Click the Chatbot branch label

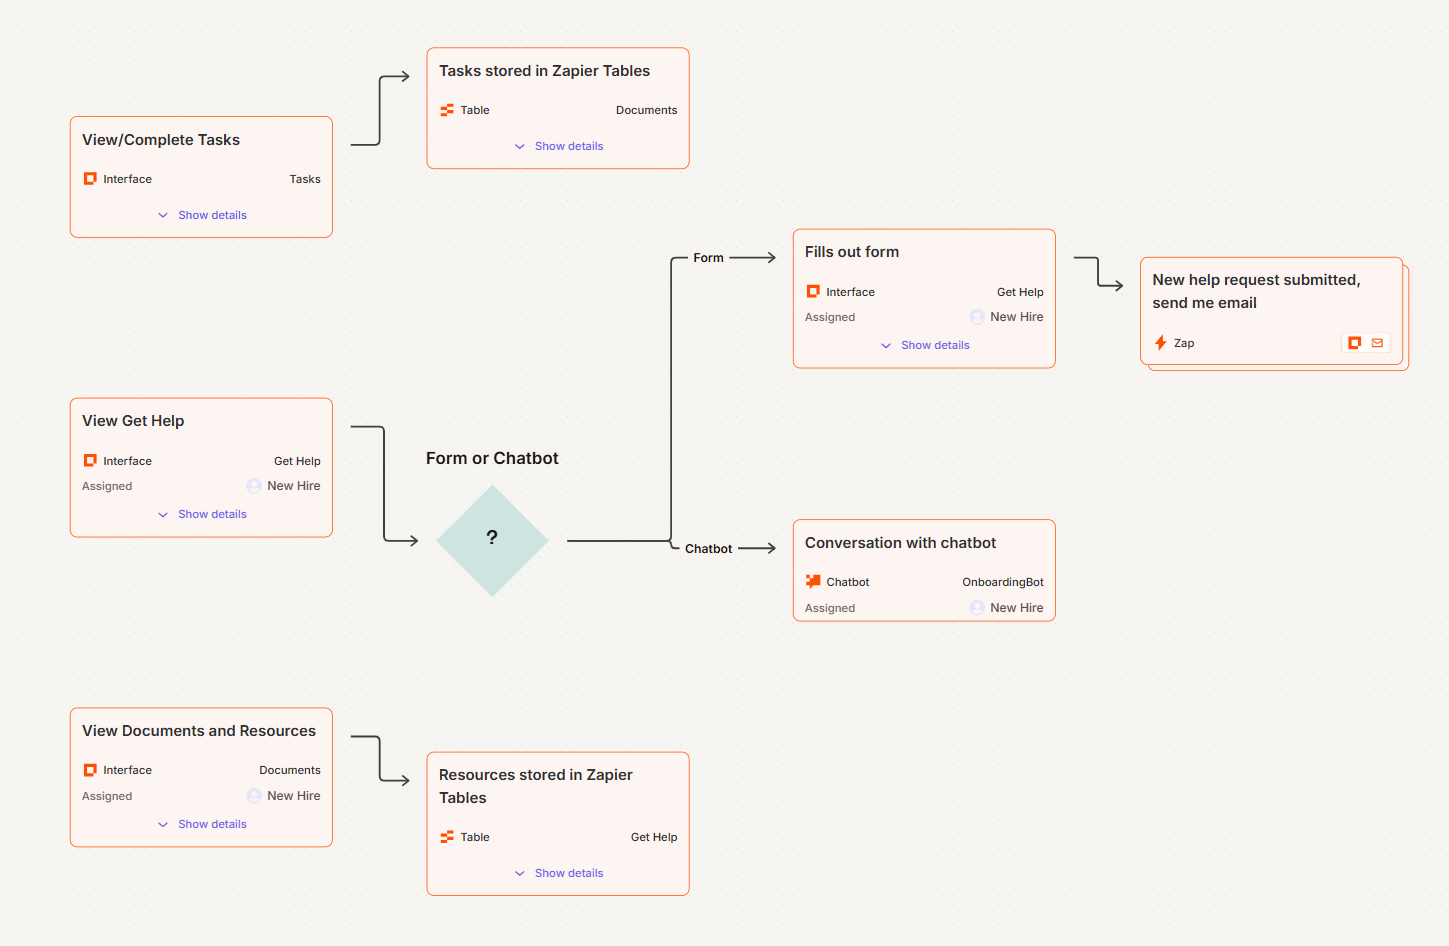tap(708, 548)
